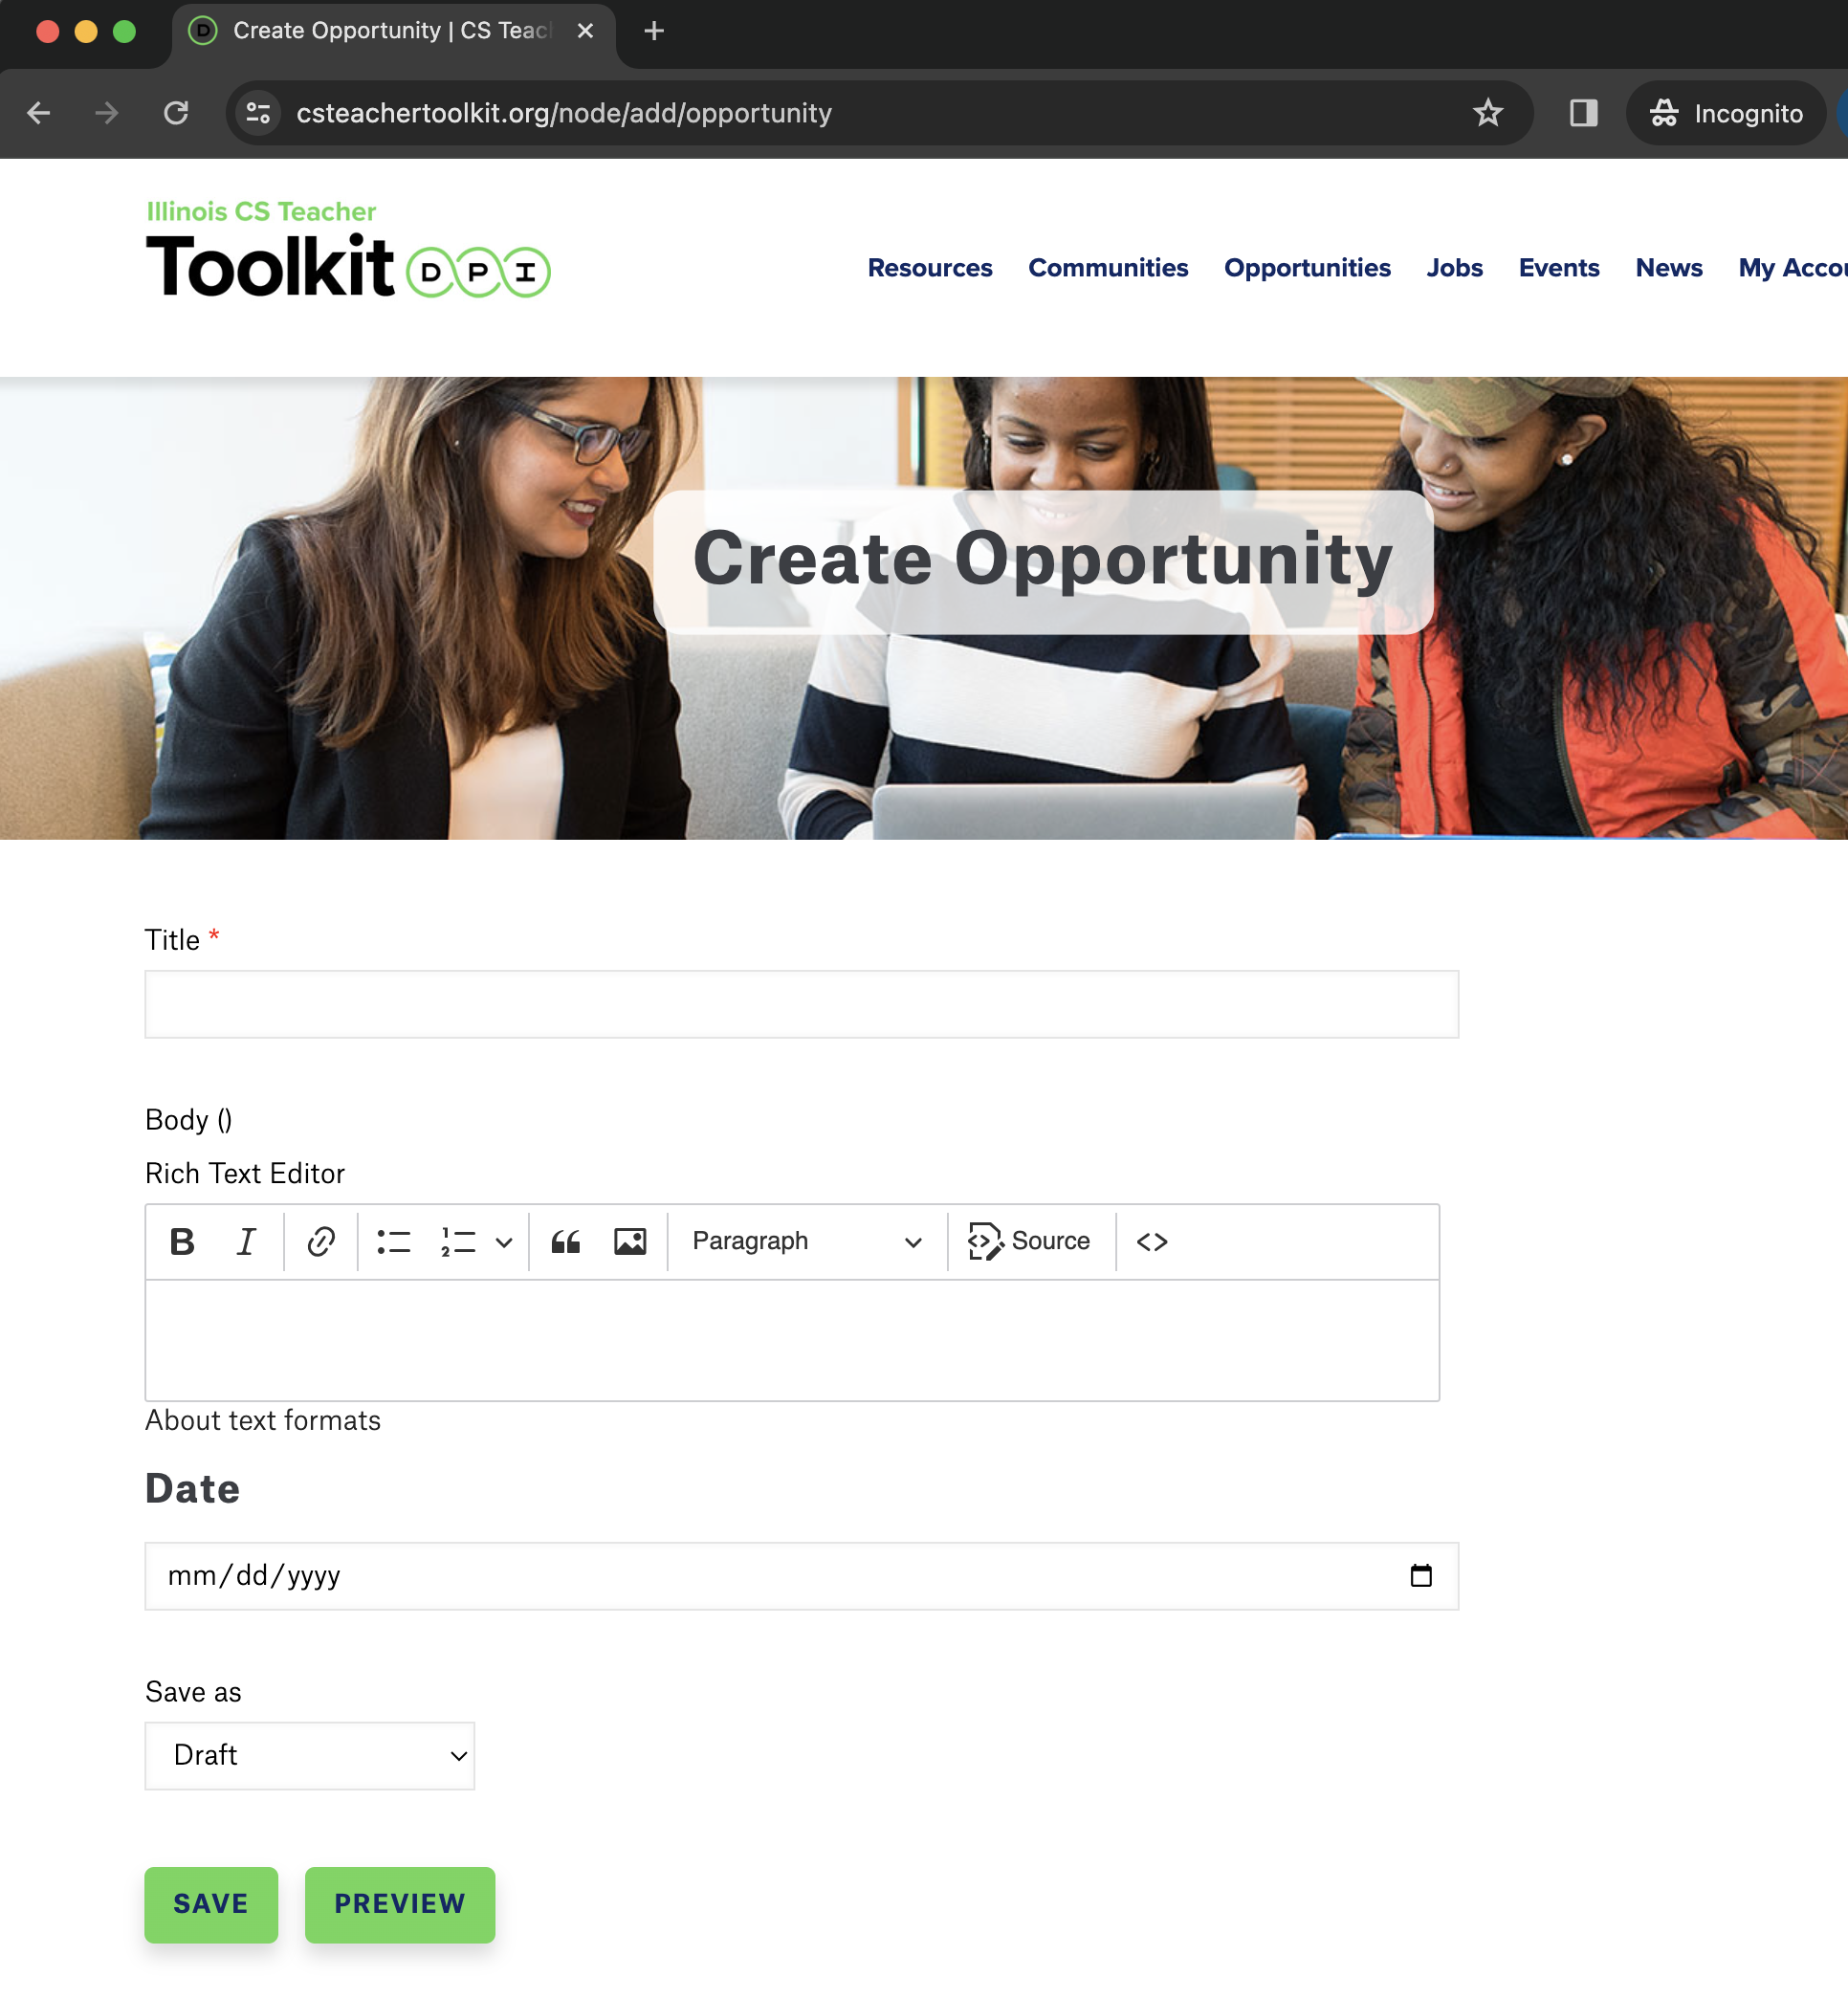Image resolution: width=1848 pixels, height=1999 pixels.
Task: Open the Paragraph style dropdown
Action: 806,1241
